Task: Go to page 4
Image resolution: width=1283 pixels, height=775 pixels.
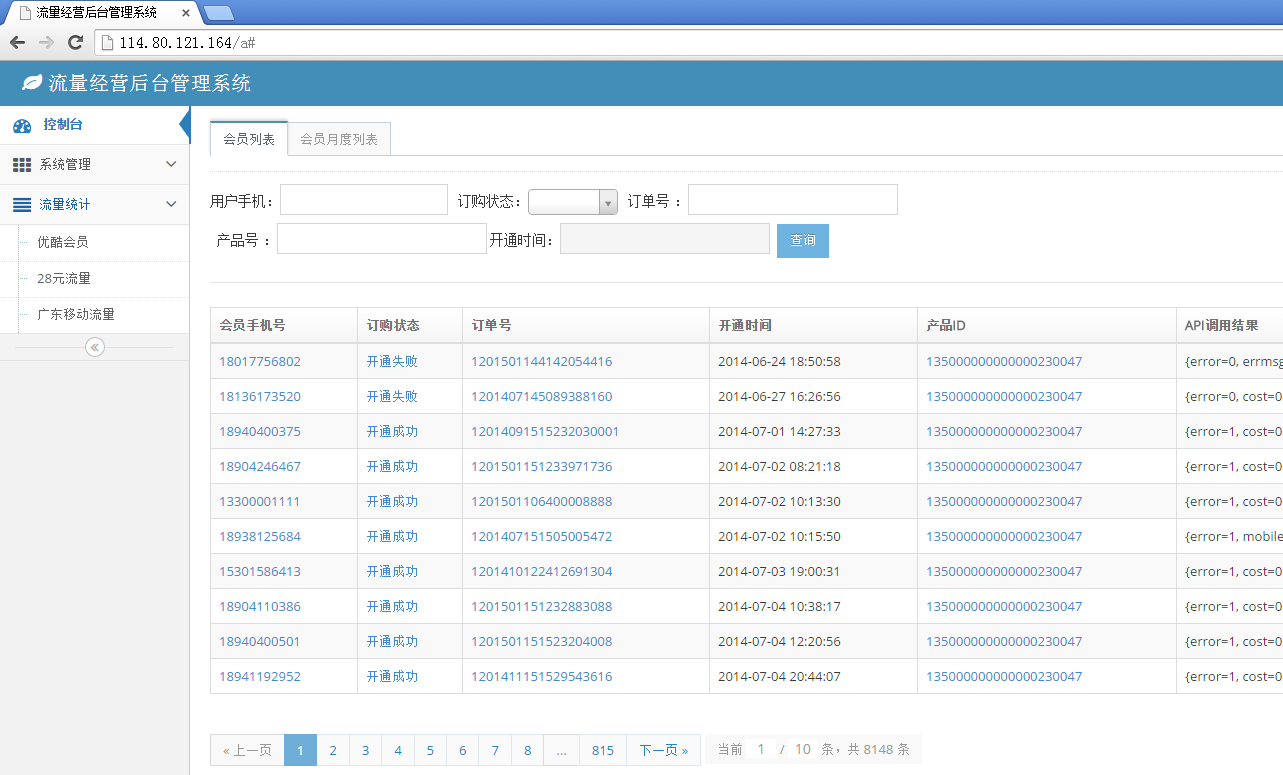Action: click(398, 750)
